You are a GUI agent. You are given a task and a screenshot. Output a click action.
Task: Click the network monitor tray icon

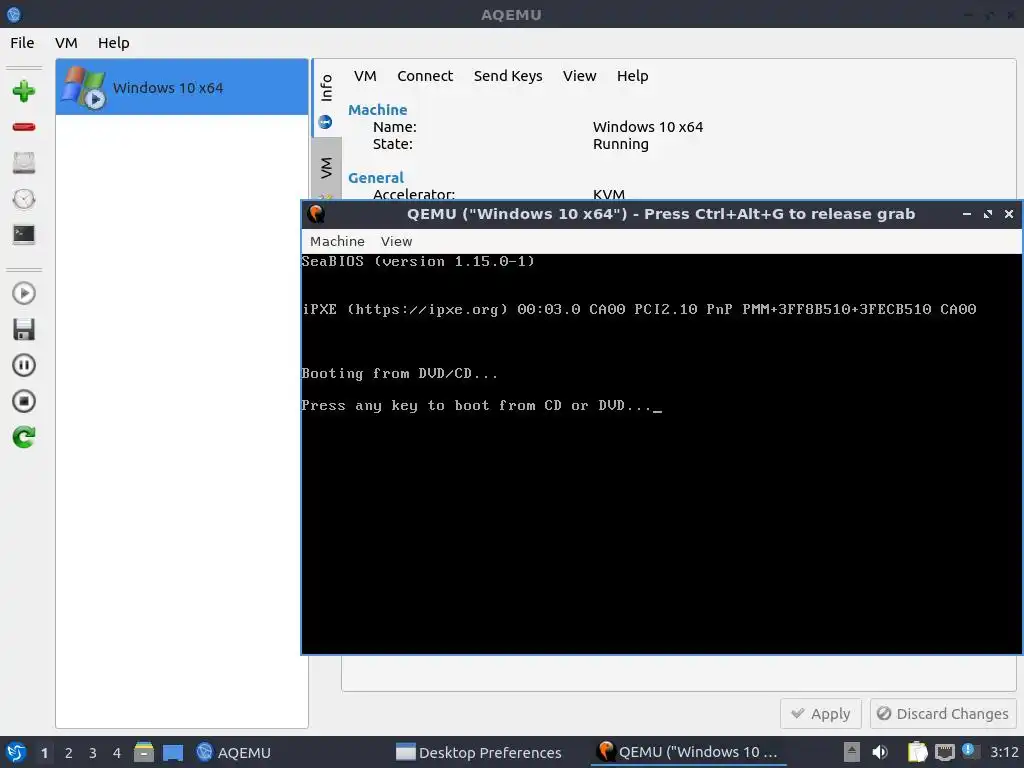pyautogui.click(x=944, y=752)
